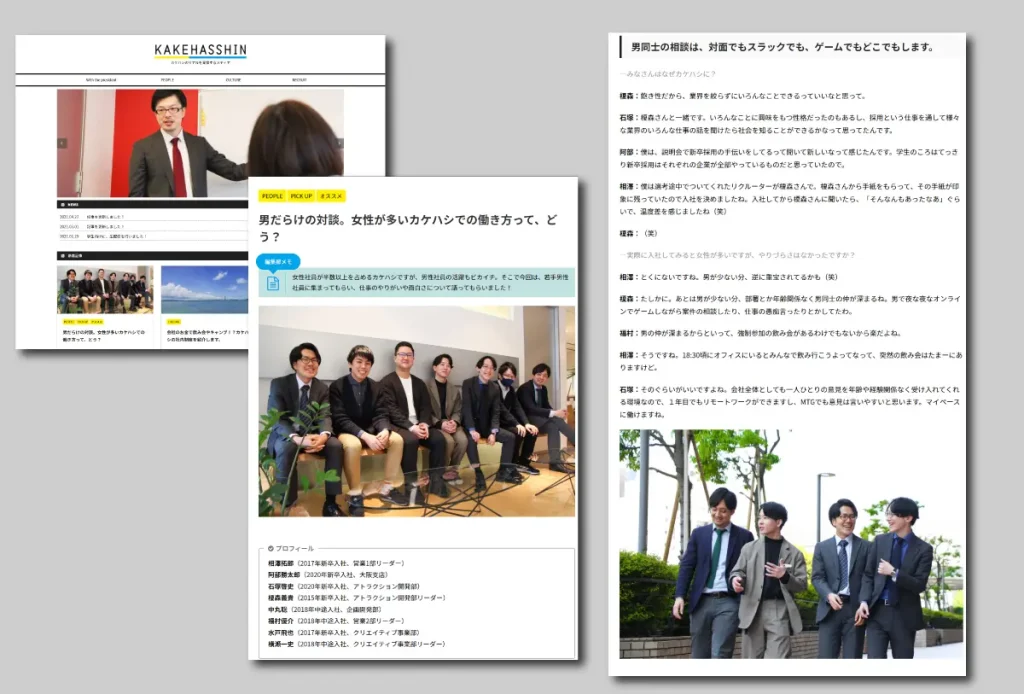Click the KAKEHASSHIN site logo
The image size is (1024, 694).
point(200,50)
